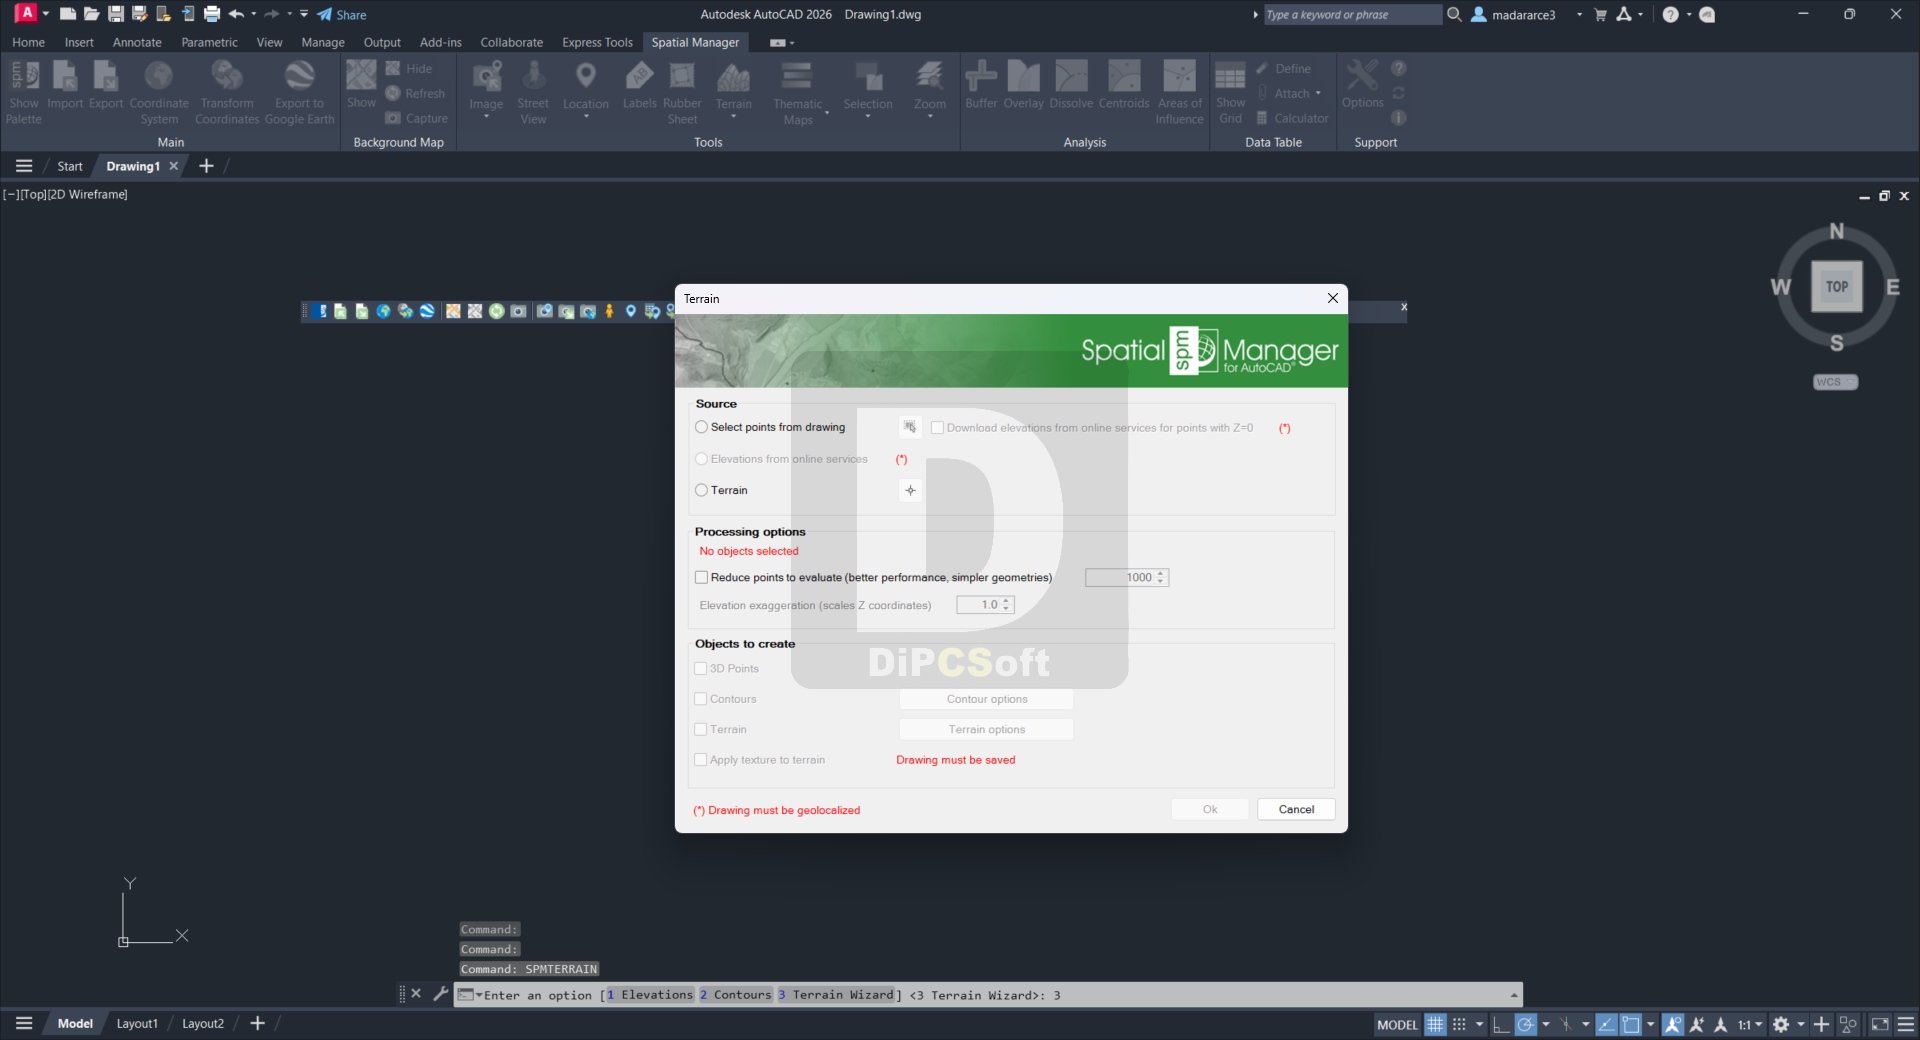The image size is (1920, 1040).
Task: Expand the Location tool dropdown
Action: pyautogui.click(x=586, y=117)
